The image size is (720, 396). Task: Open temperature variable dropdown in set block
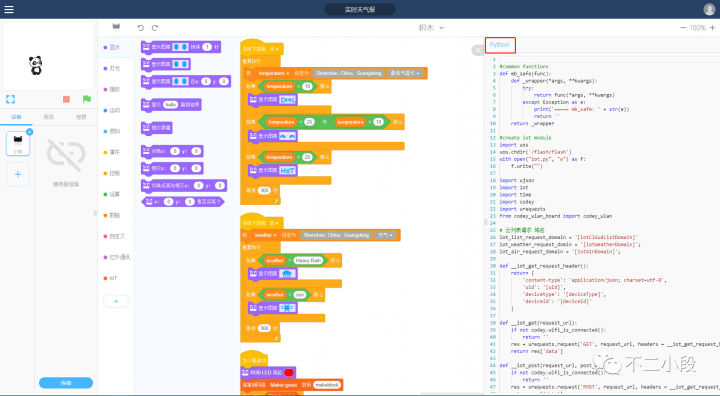click(x=273, y=73)
